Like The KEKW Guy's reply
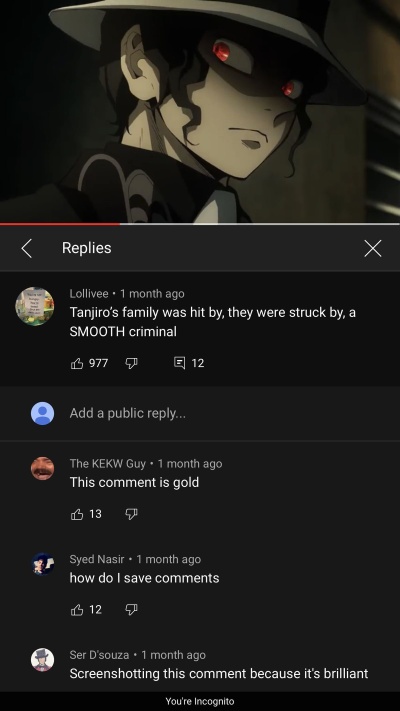The width and height of the screenshot is (400, 711). [x=77, y=514]
